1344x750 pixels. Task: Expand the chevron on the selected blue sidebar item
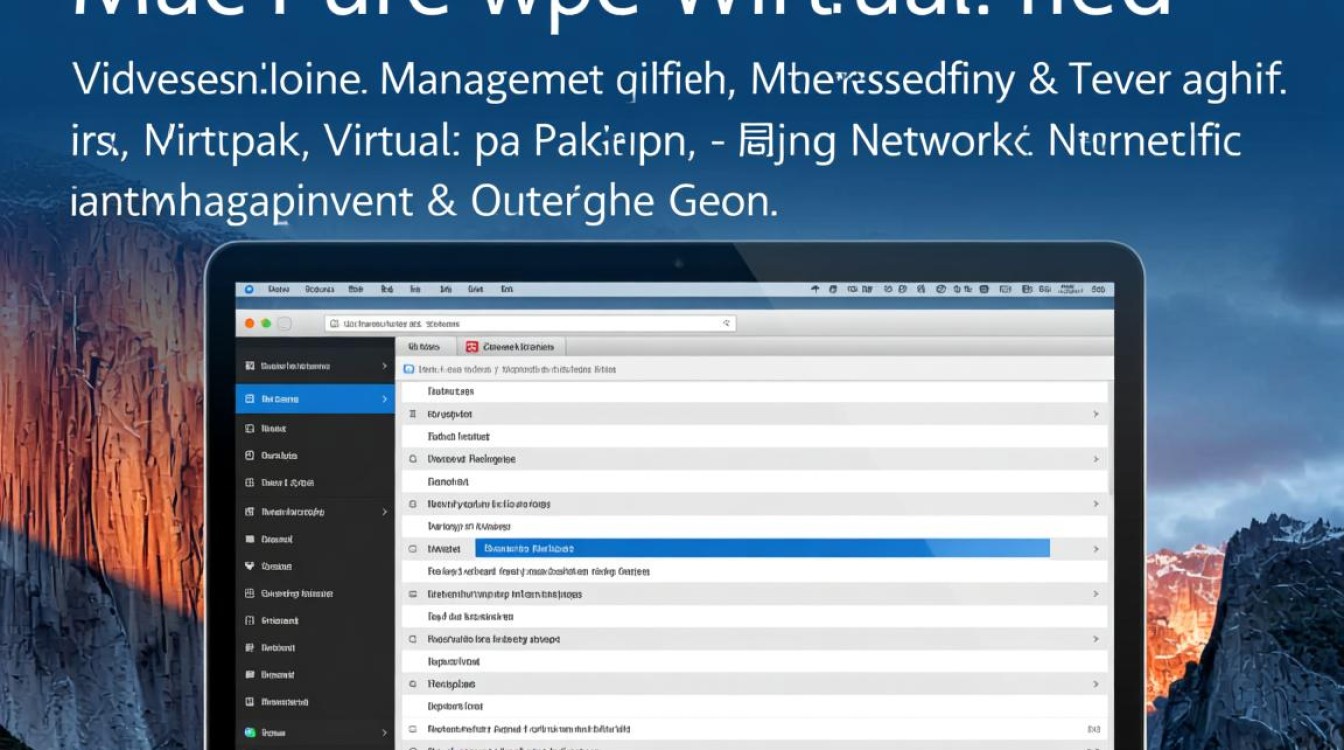(384, 399)
